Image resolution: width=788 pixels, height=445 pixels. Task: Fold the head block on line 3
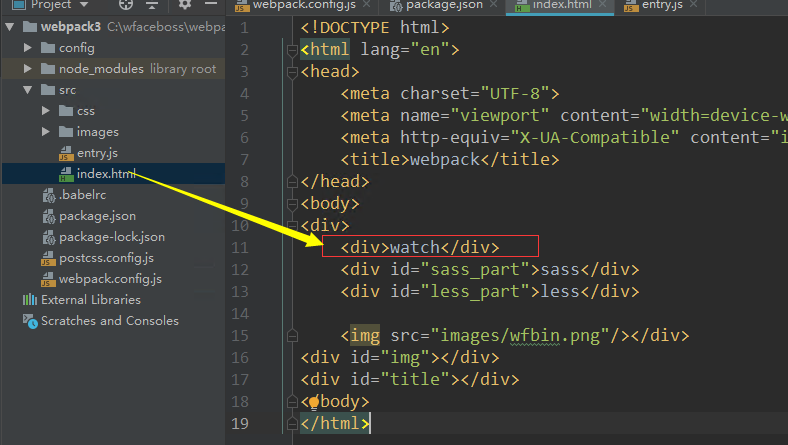pyautogui.click(x=292, y=72)
